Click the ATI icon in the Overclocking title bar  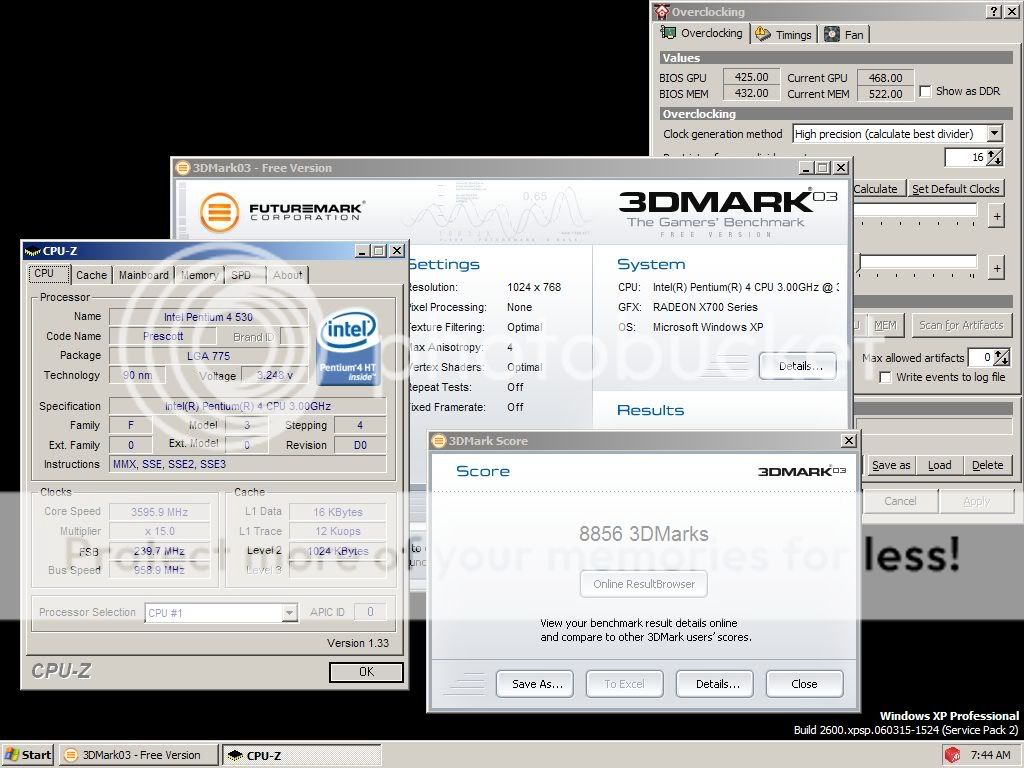click(x=659, y=11)
